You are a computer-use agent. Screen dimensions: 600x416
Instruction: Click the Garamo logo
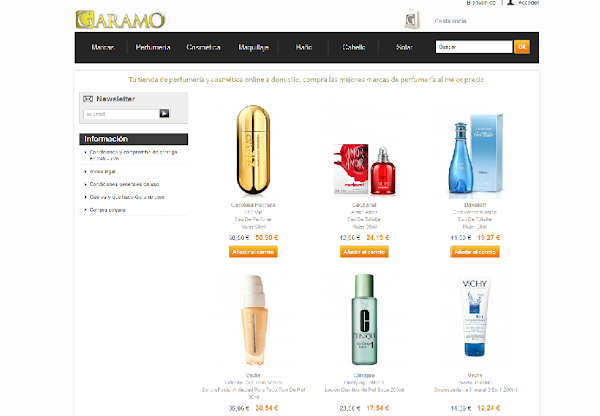tap(121, 20)
